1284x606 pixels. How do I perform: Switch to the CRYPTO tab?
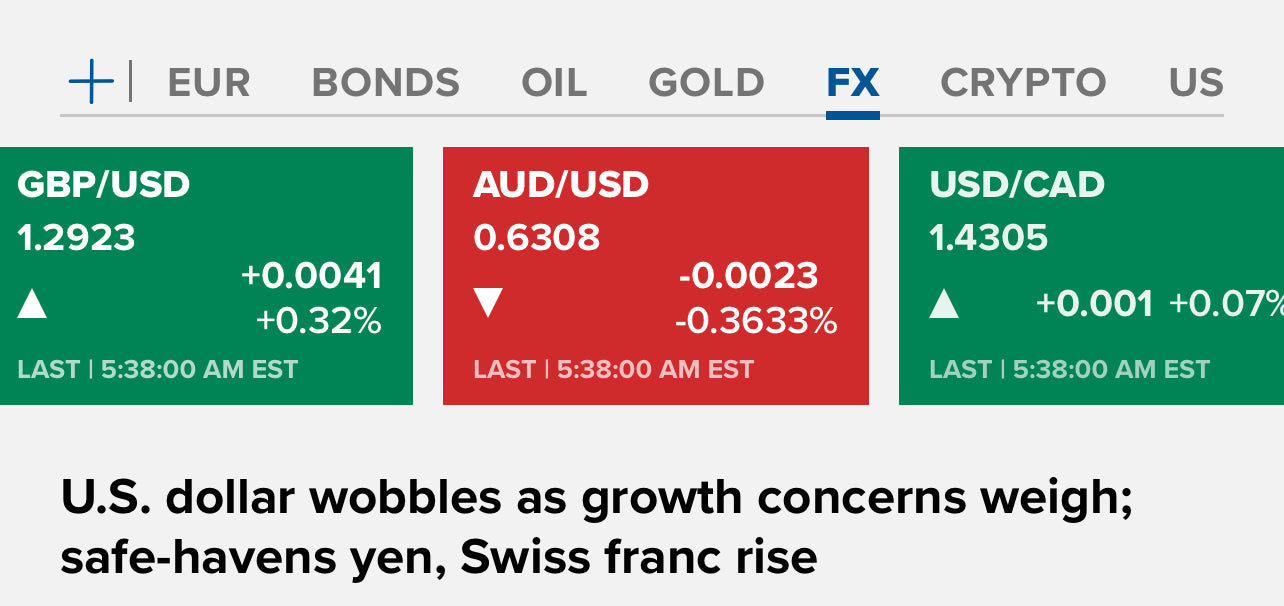[x=1023, y=83]
